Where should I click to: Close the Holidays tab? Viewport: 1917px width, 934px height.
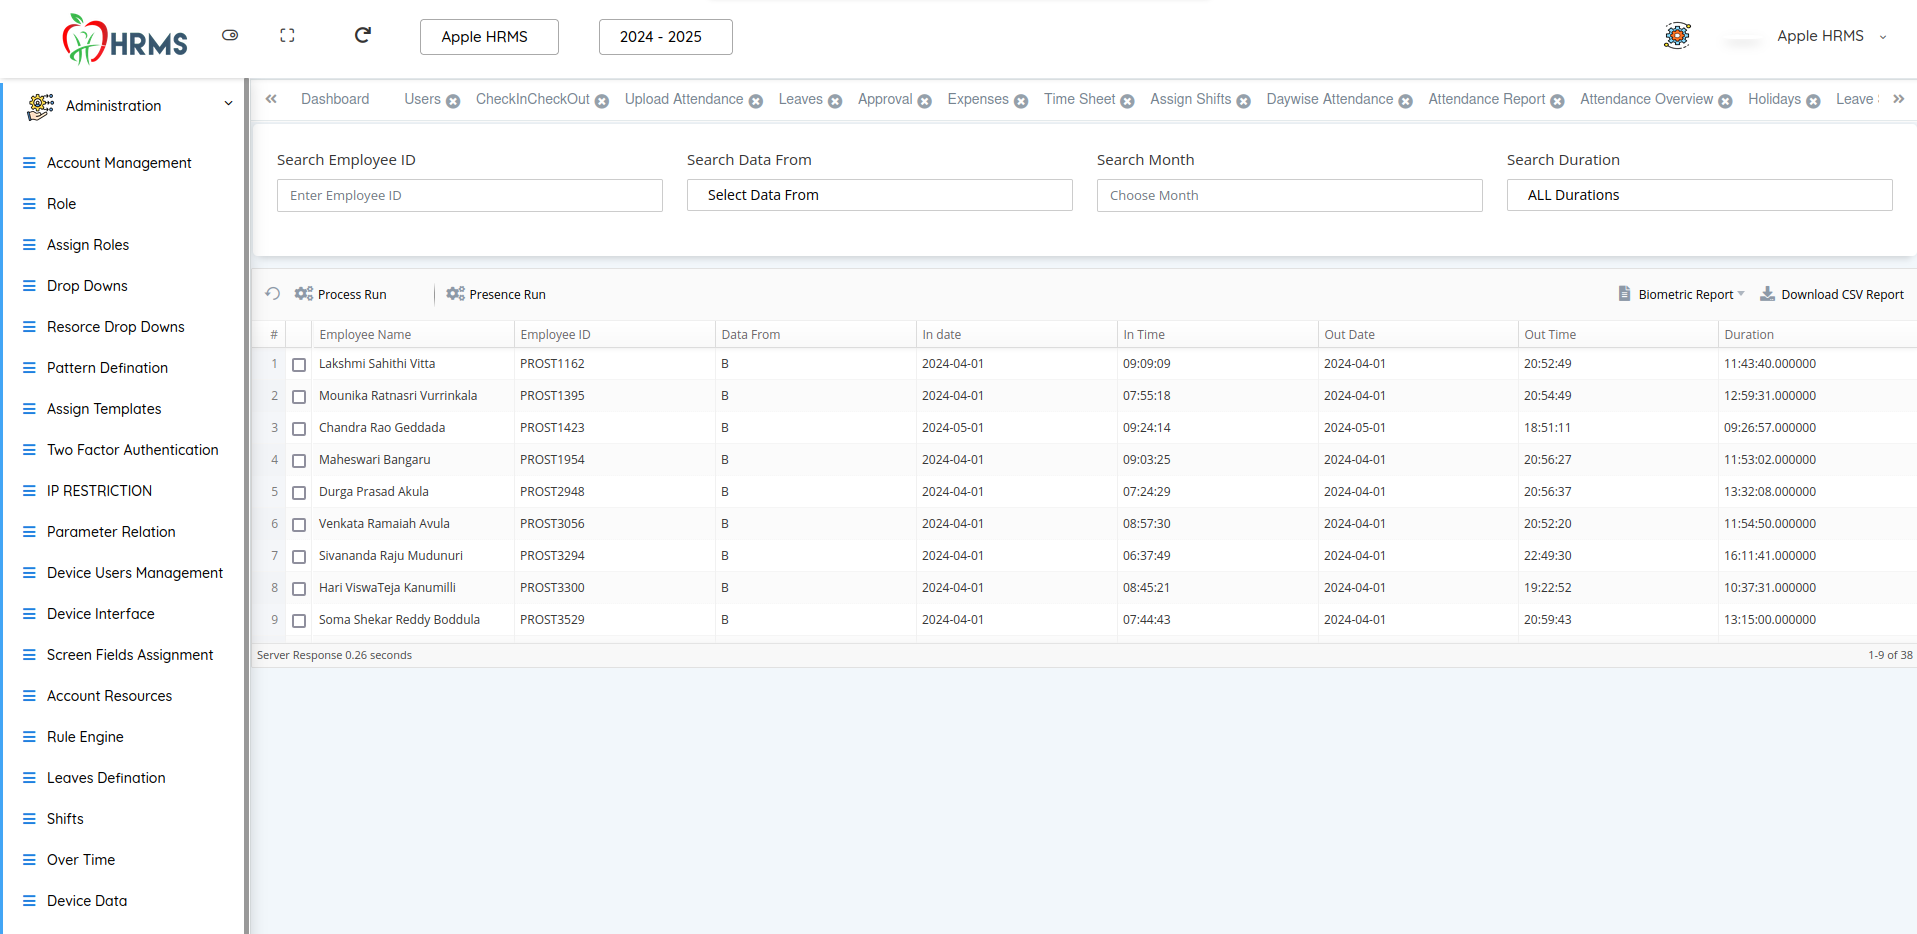pos(1813,101)
